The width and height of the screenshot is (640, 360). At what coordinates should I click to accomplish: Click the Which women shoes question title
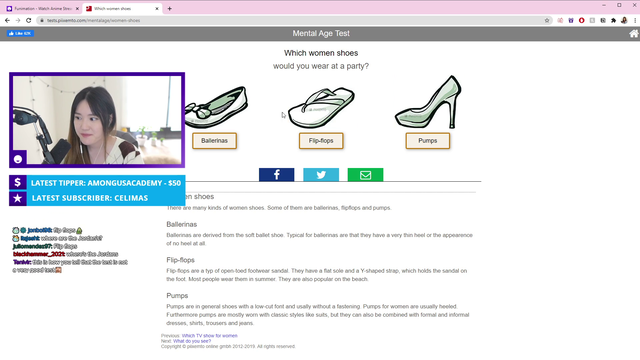[321, 53]
